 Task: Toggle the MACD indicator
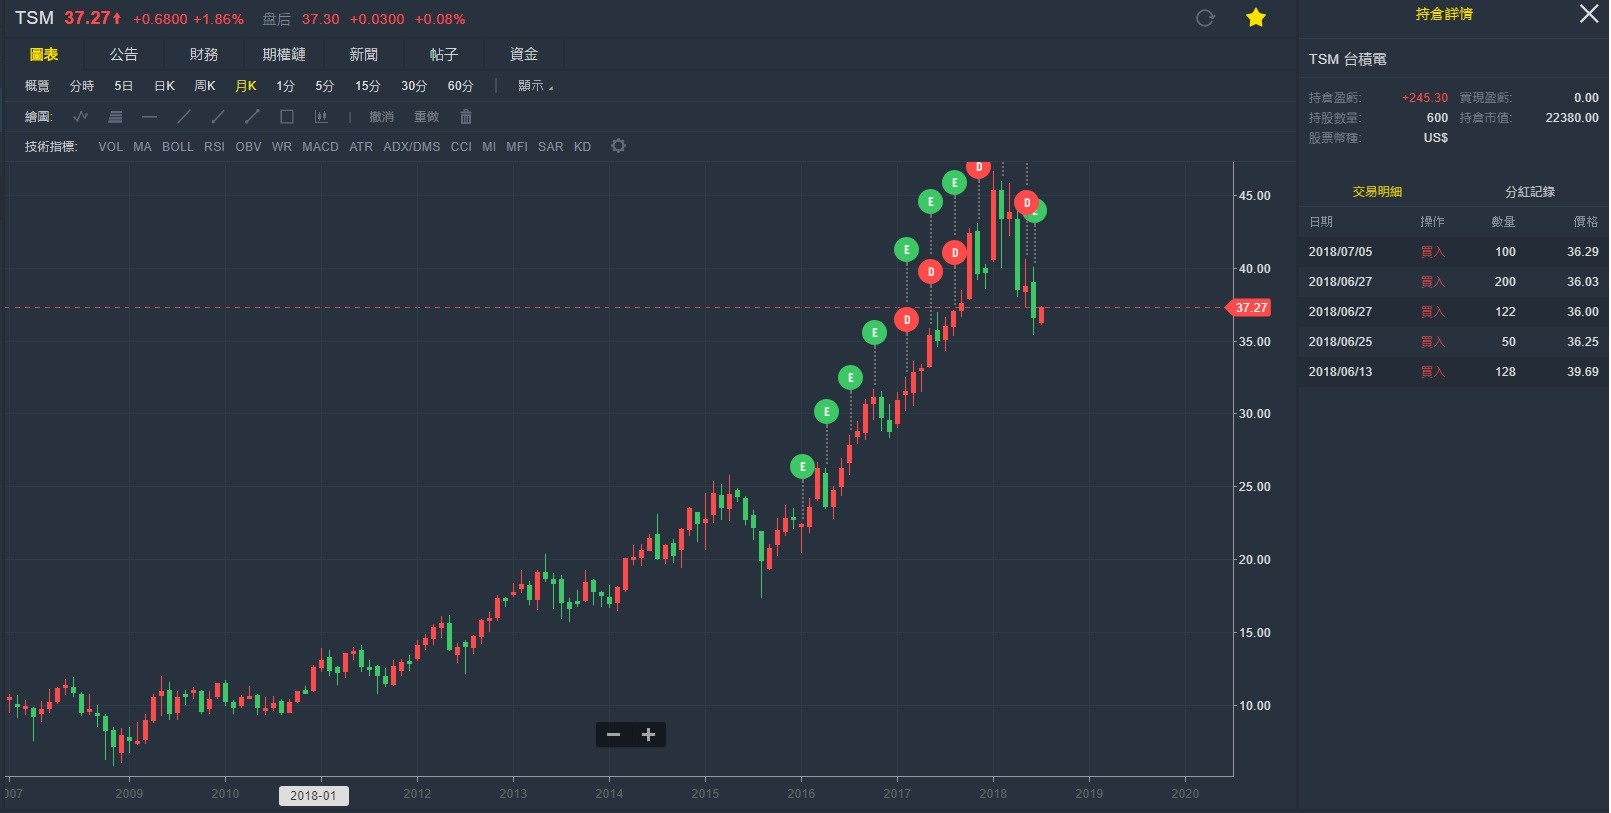[x=320, y=147]
